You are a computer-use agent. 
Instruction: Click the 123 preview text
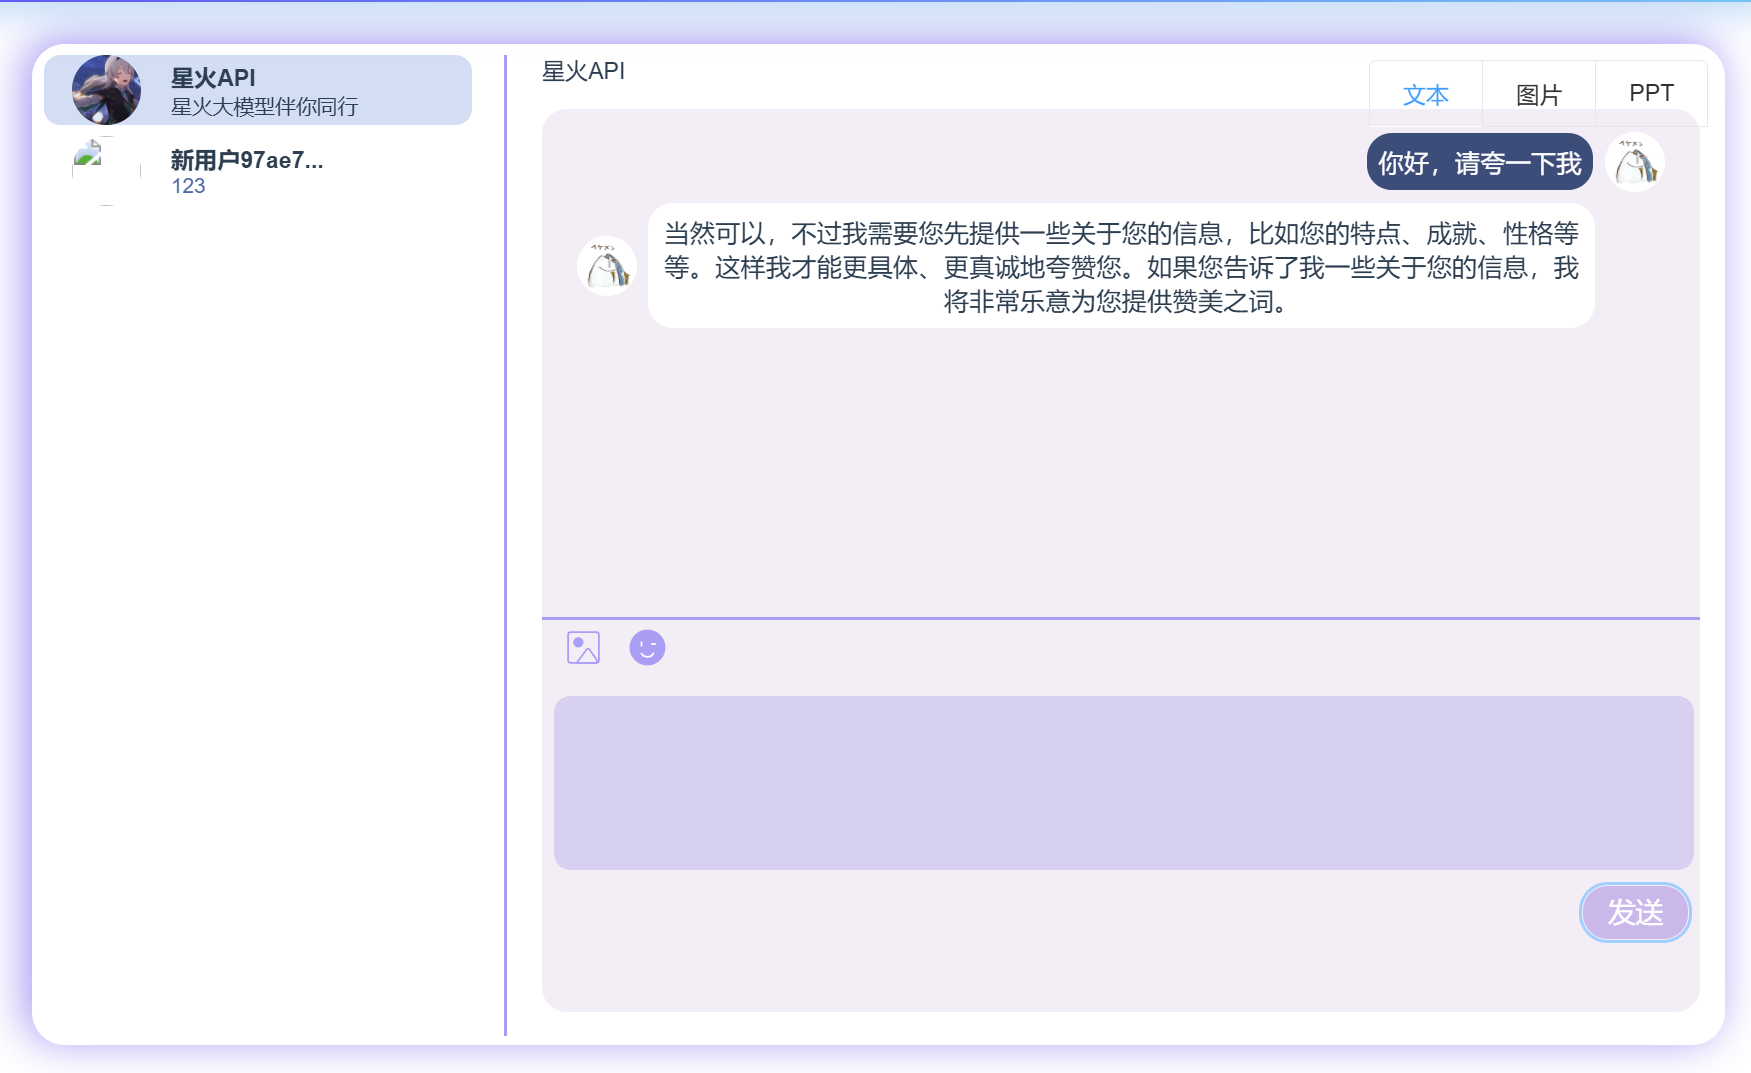click(188, 186)
